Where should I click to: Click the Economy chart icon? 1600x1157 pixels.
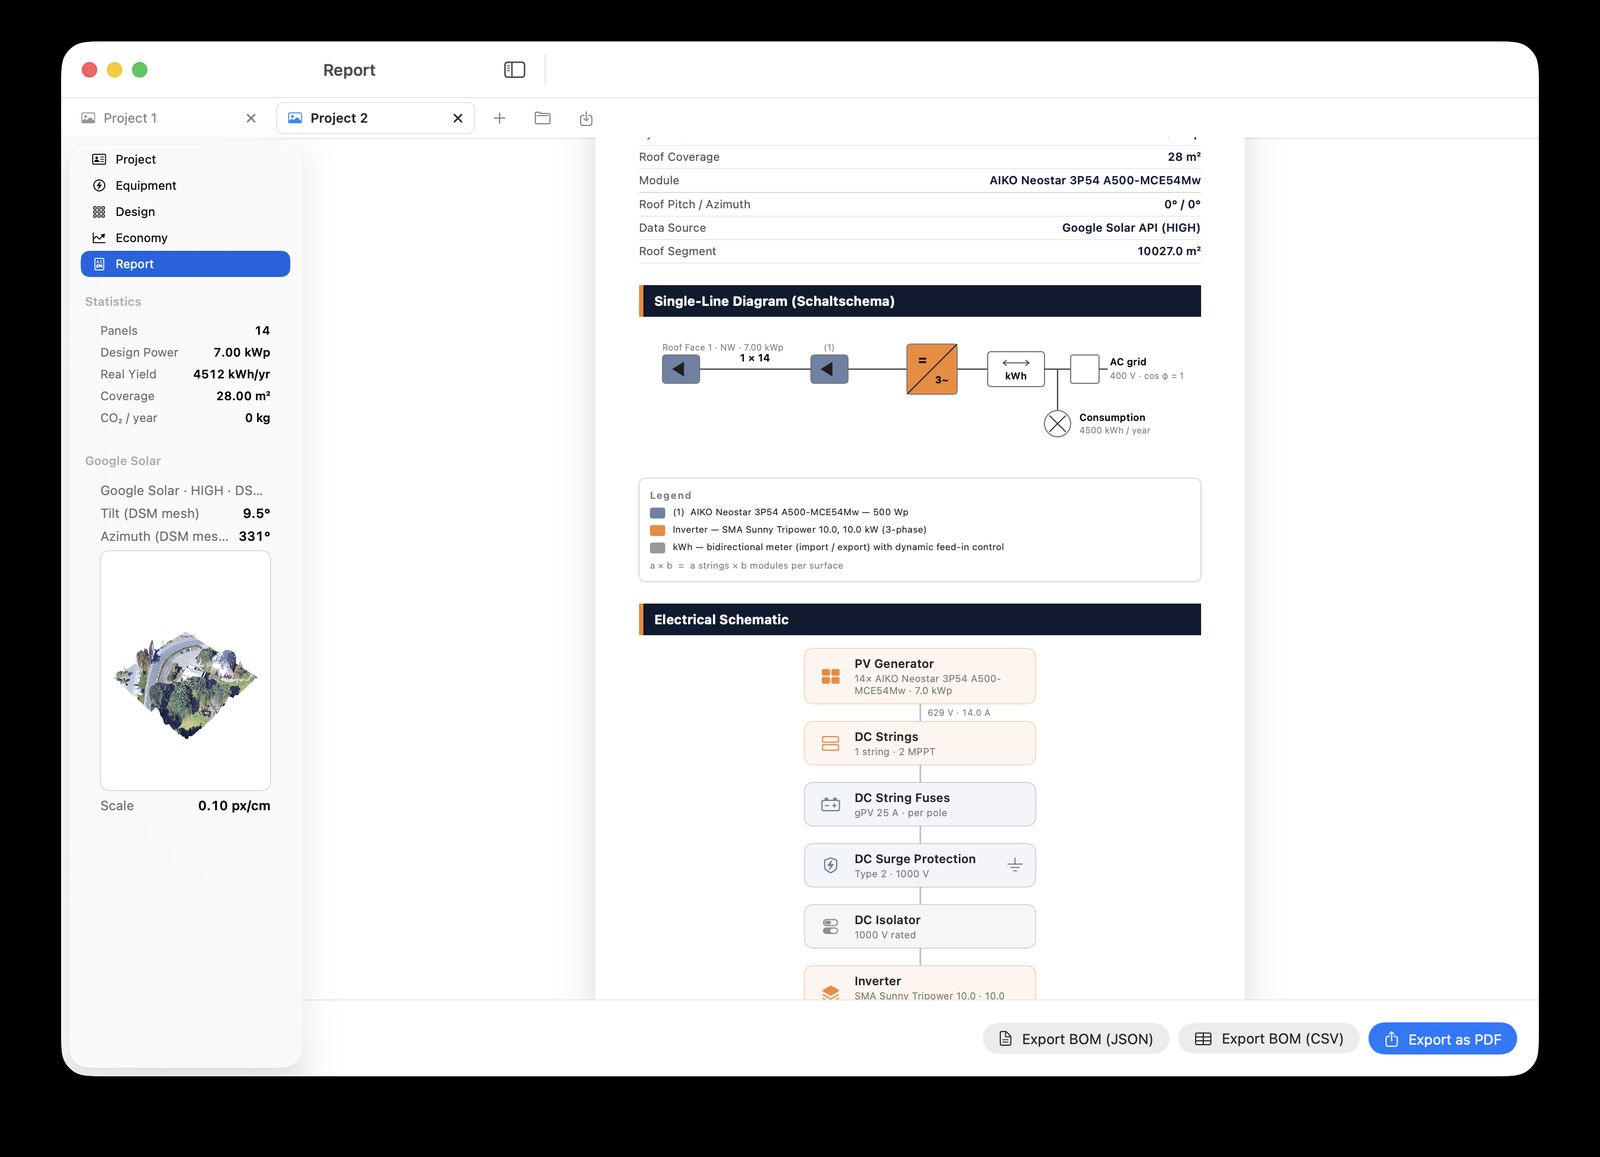99,238
